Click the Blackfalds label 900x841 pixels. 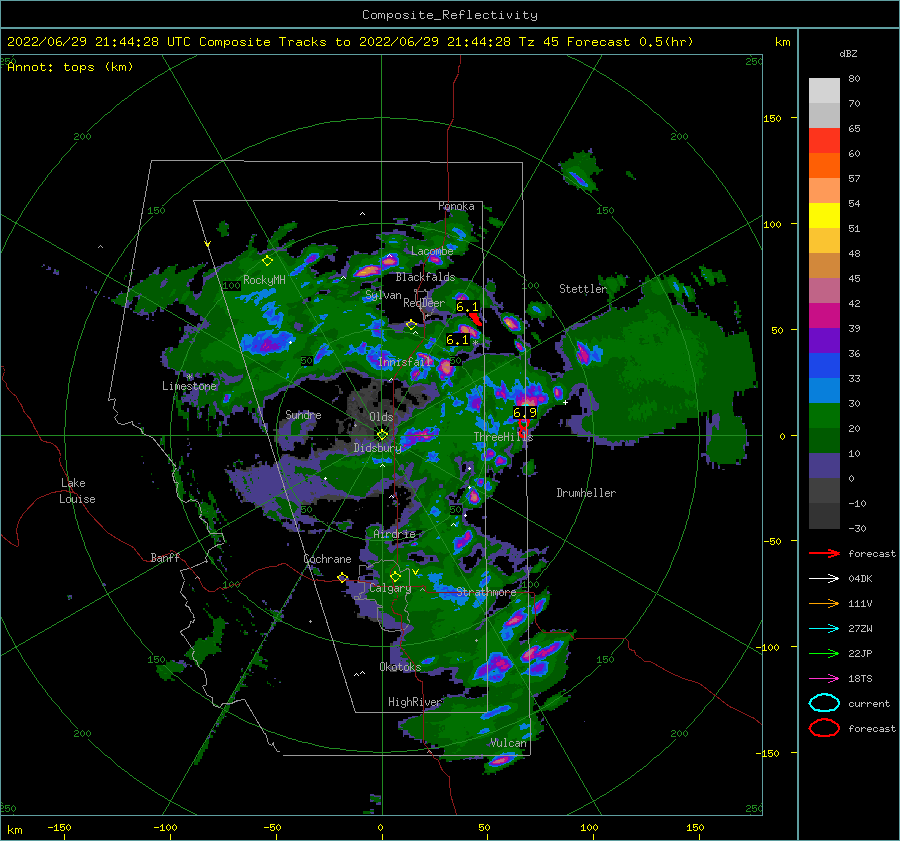coord(425,277)
